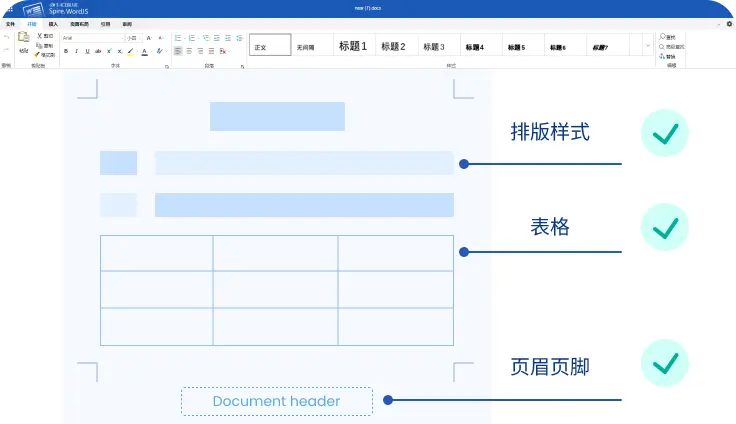
Task: Insert a bulleted list
Action: (x=178, y=38)
